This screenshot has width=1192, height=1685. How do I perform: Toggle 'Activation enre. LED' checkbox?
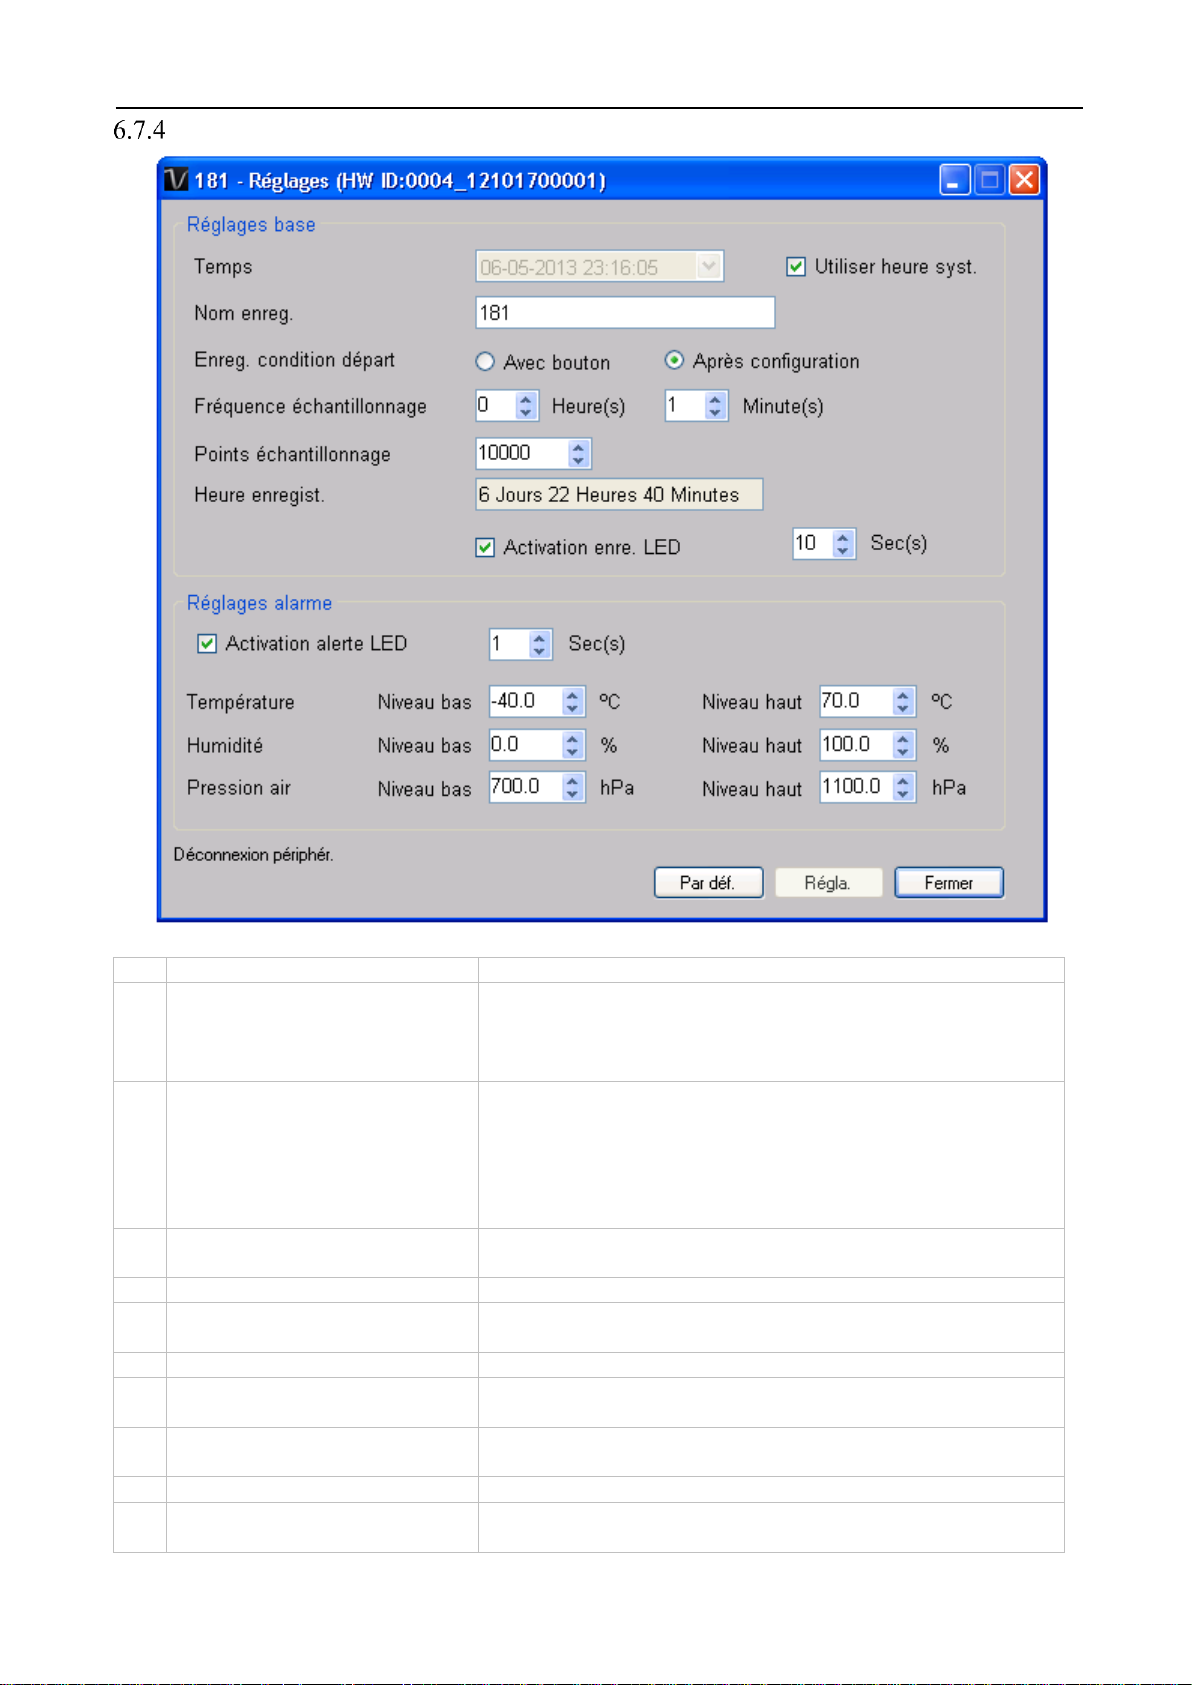(485, 547)
